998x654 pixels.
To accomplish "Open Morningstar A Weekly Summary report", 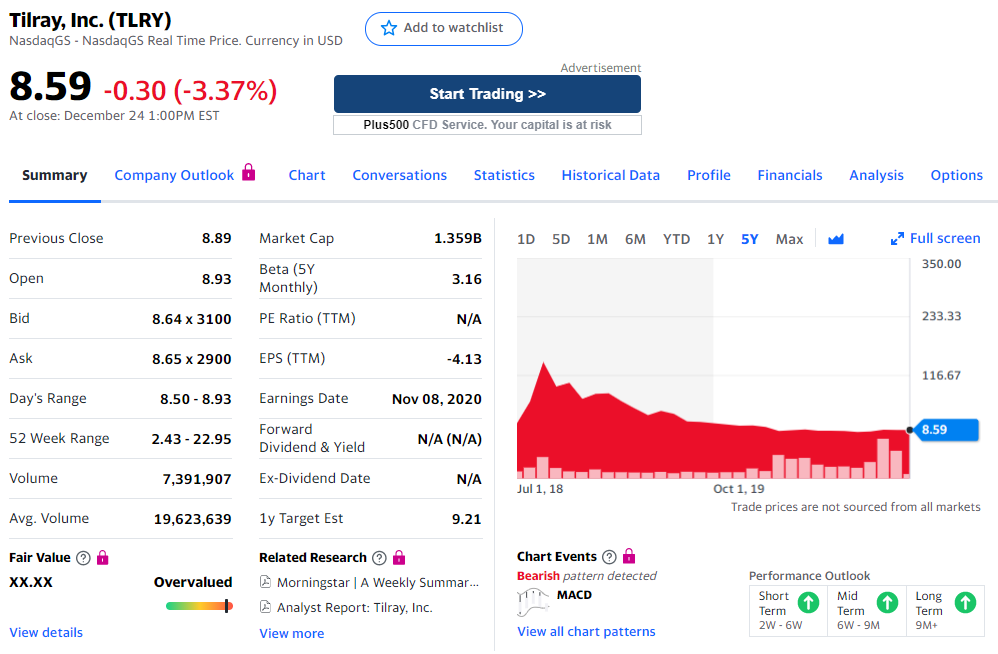I will tap(377, 583).
